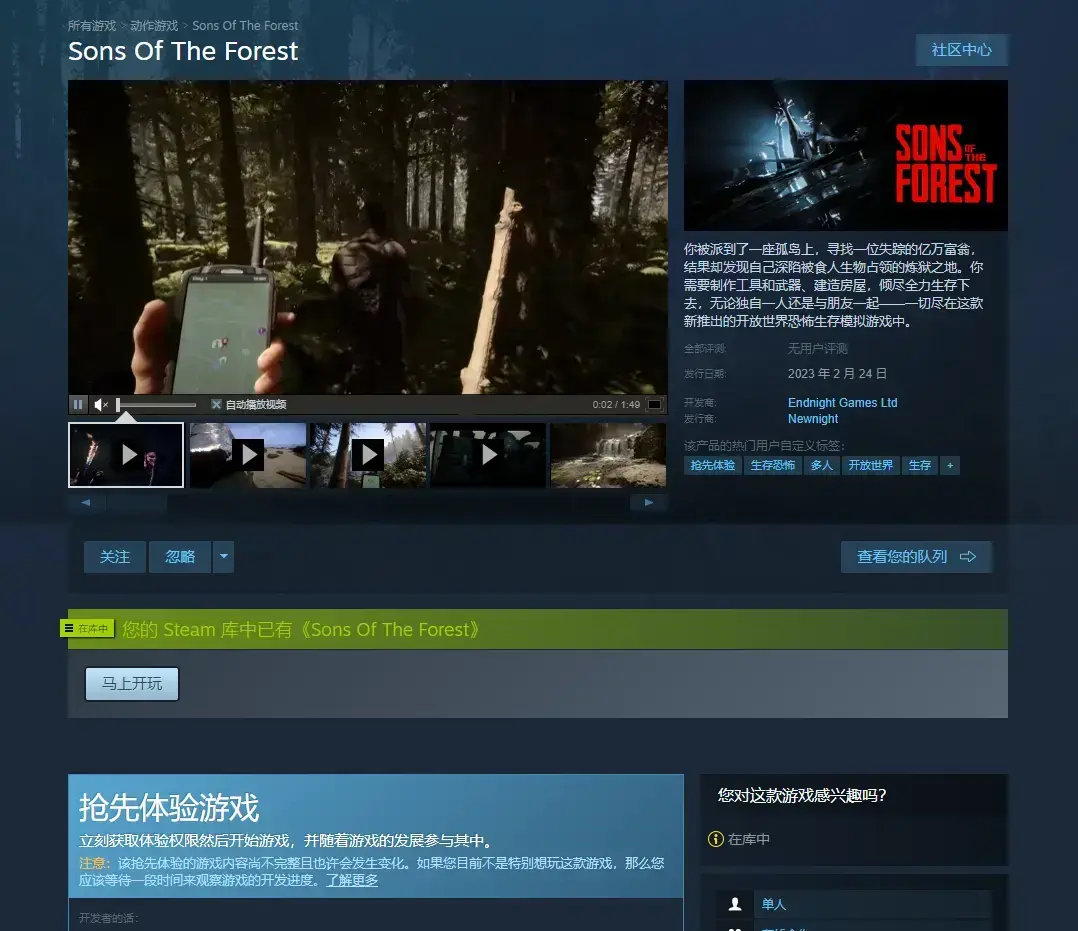The image size is (1078, 931).
Task: Unmute the video with the speaker icon
Action: coord(100,404)
